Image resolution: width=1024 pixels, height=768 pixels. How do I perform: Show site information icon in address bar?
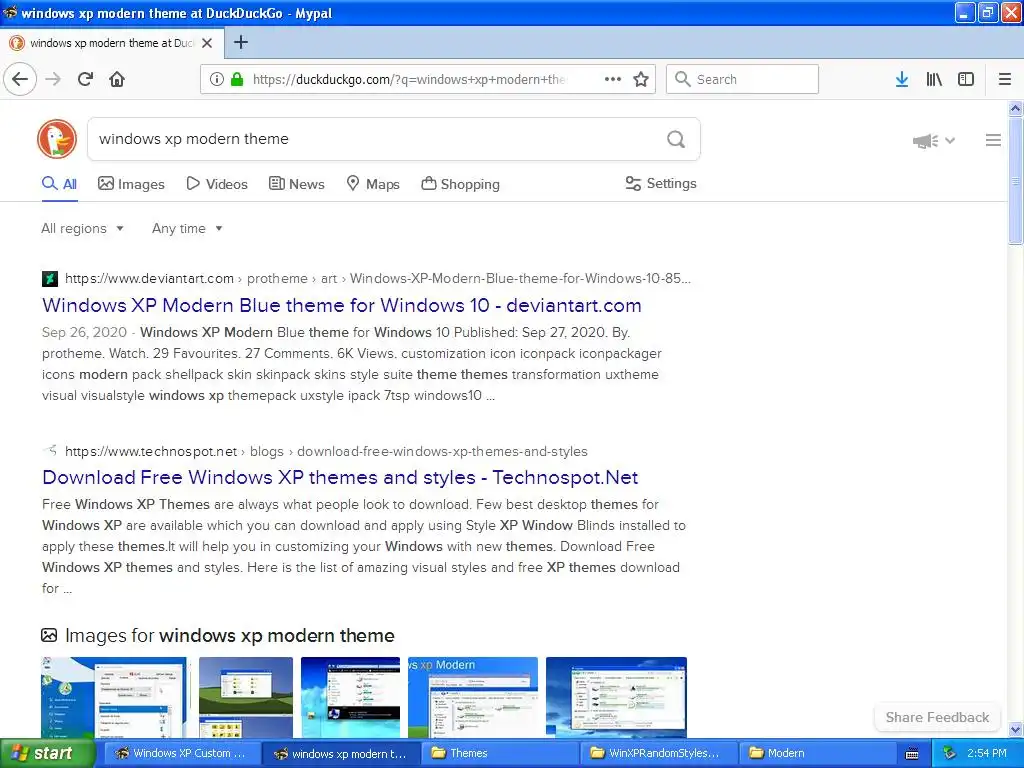pyautogui.click(x=217, y=79)
